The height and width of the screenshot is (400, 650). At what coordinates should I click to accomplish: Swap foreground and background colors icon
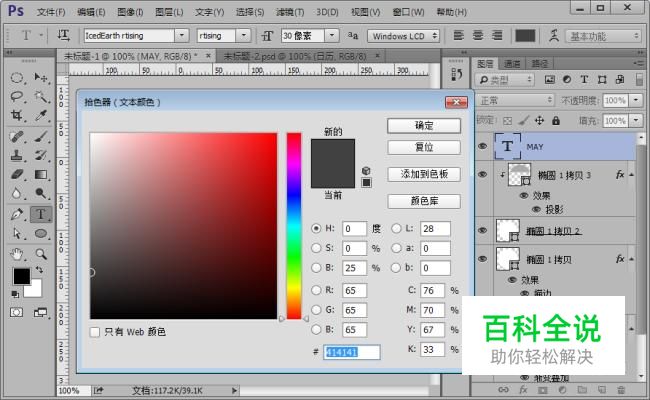pos(39,270)
